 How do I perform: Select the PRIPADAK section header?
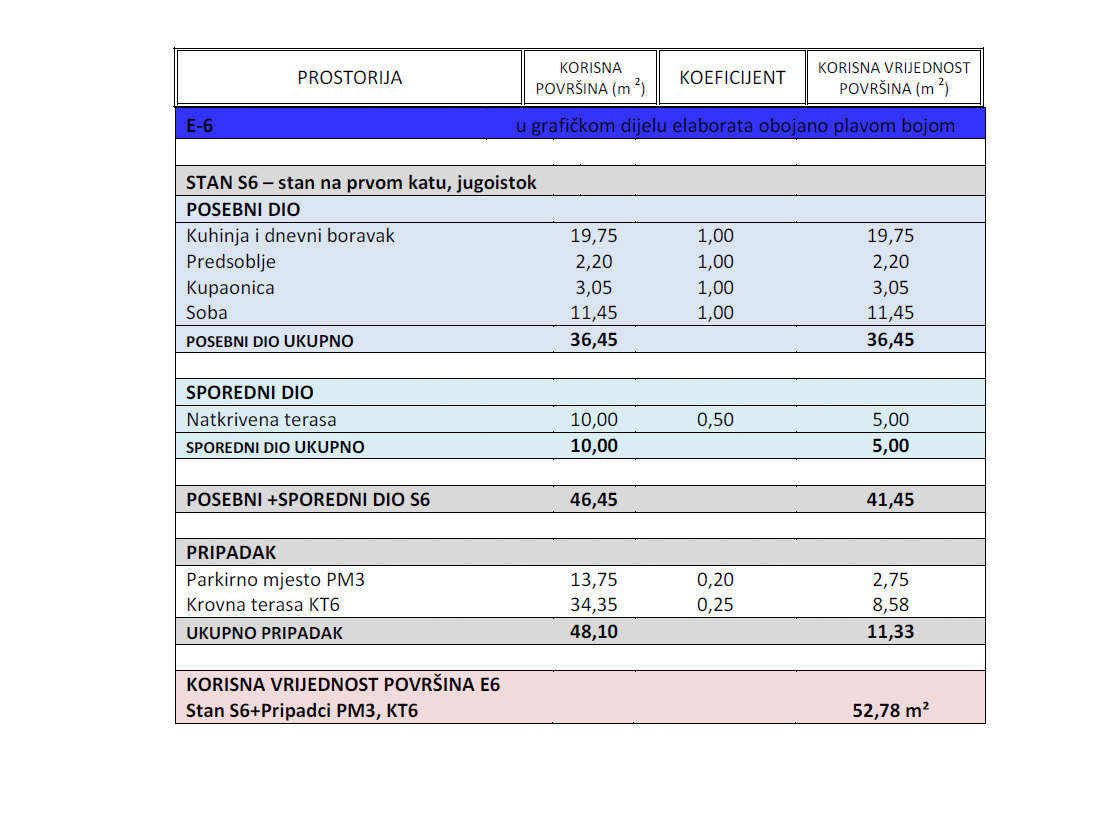[580, 552]
